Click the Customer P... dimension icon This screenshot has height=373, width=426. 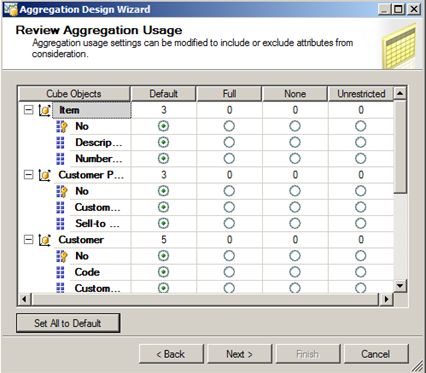[x=44, y=175]
